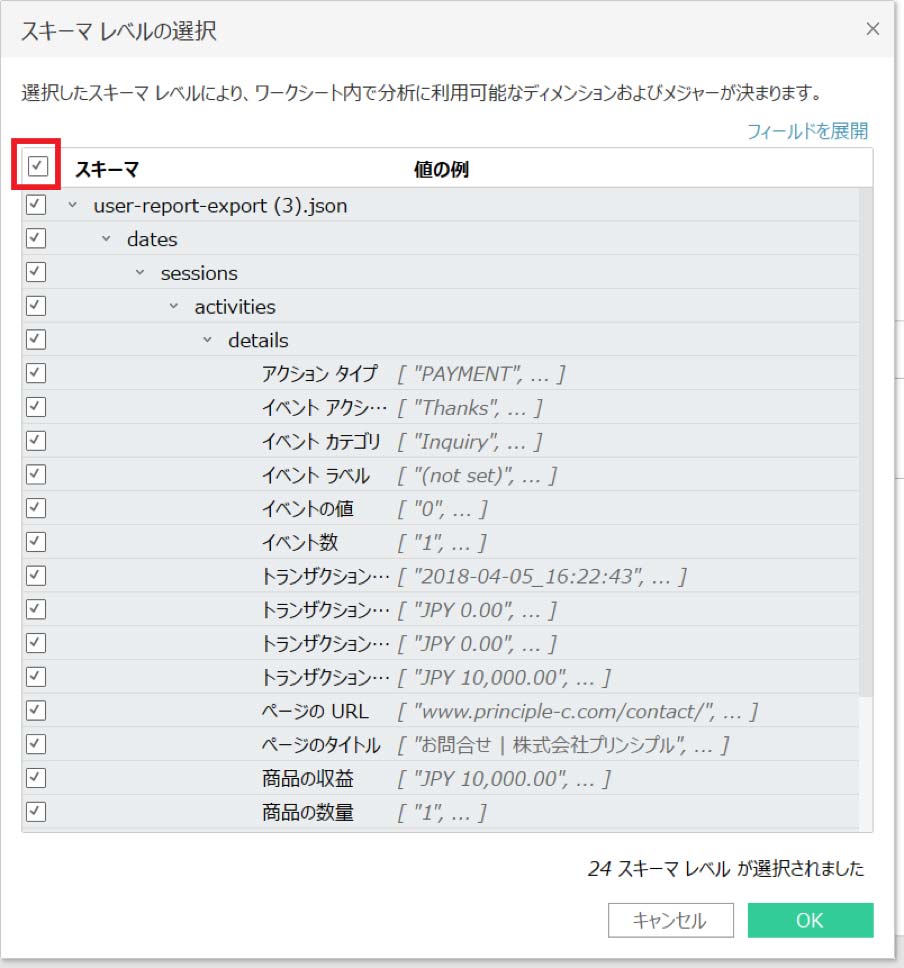
Task: Uncheck the ページの URL checkbox
Action: tap(37, 711)
